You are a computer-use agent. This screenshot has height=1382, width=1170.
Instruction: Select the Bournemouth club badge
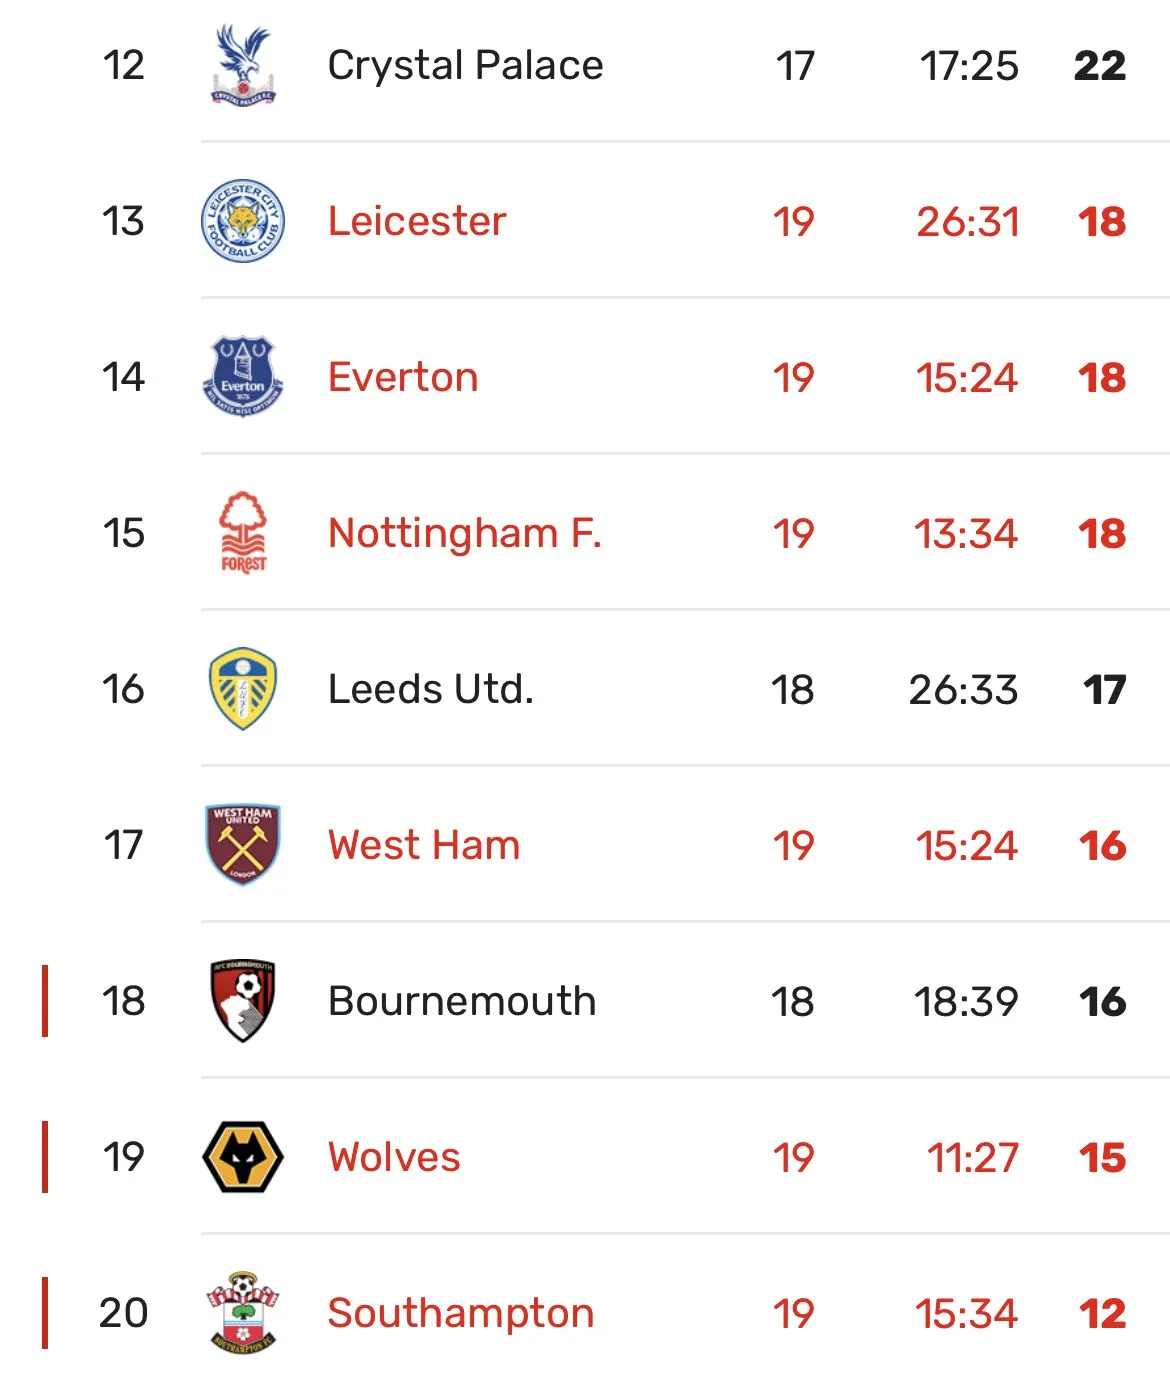(x=243, y=1001)
